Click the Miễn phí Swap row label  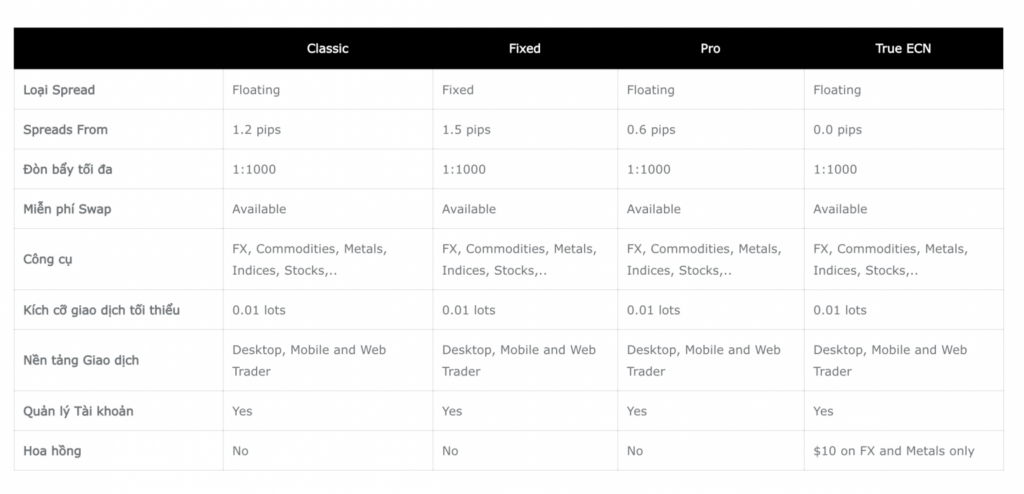pos(68,209)
